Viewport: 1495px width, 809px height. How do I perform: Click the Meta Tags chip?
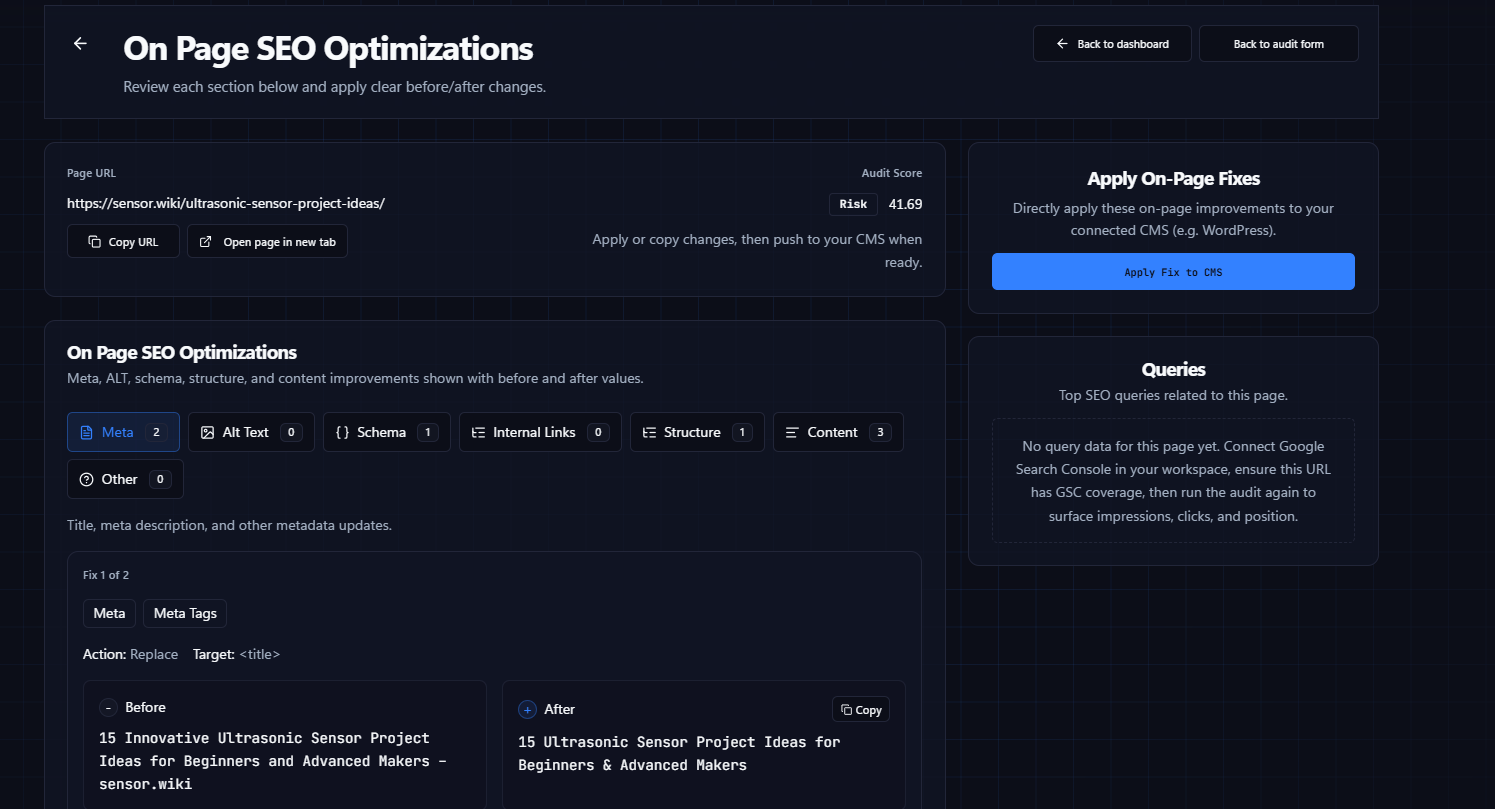[185, 613]
